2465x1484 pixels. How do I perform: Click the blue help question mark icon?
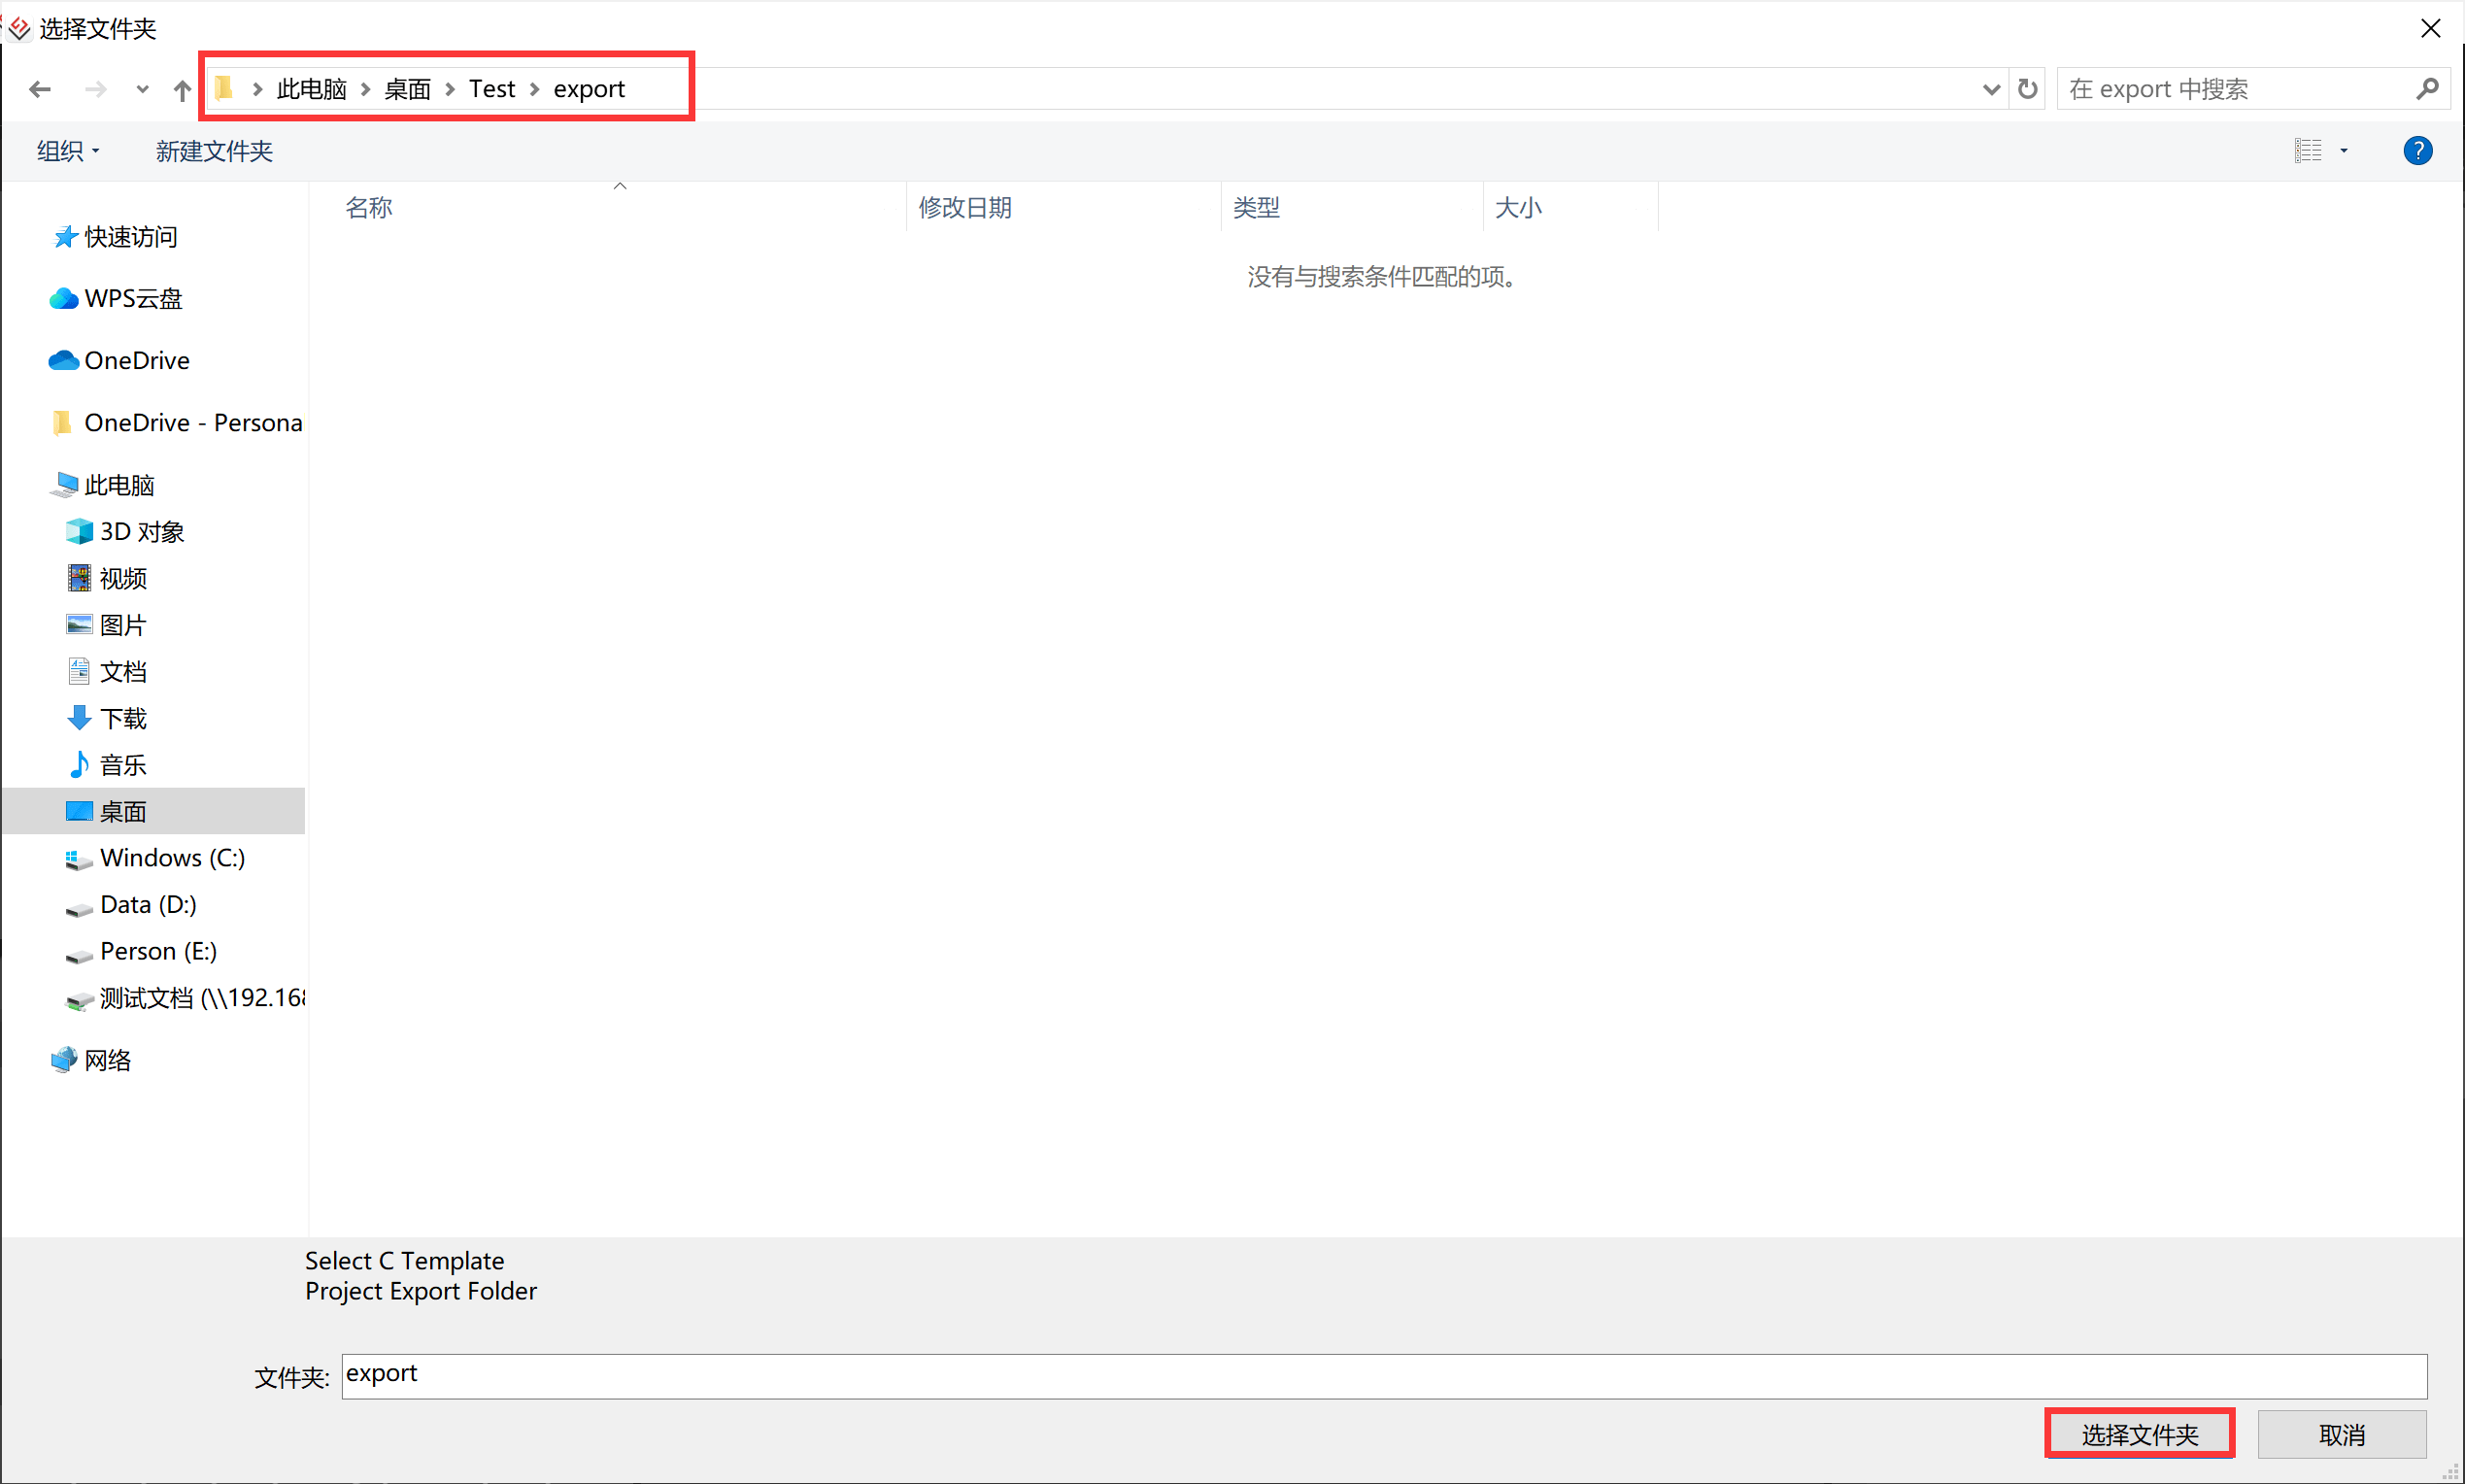pyautogui.click(x=2417, y=151)
